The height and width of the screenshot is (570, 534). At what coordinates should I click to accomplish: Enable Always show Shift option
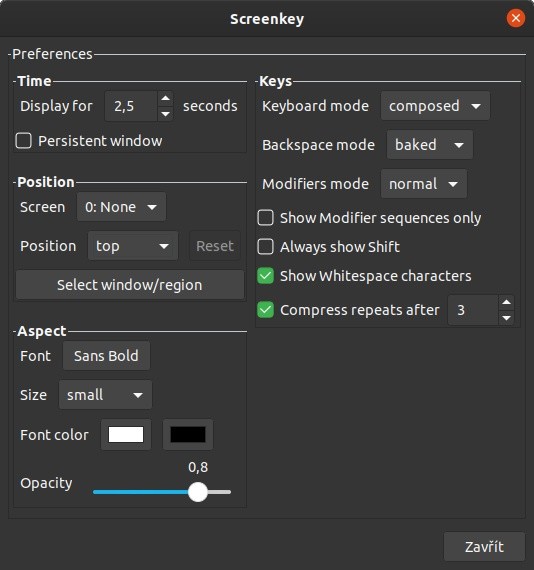coord(265,247)
